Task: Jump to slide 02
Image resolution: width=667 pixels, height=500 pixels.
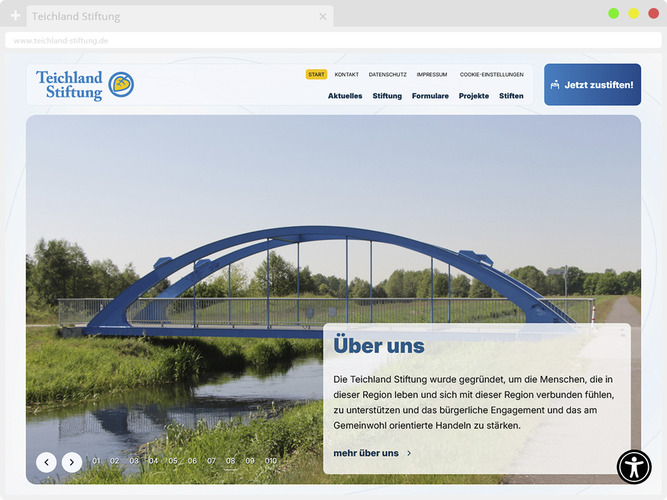Action: [114, 461]
